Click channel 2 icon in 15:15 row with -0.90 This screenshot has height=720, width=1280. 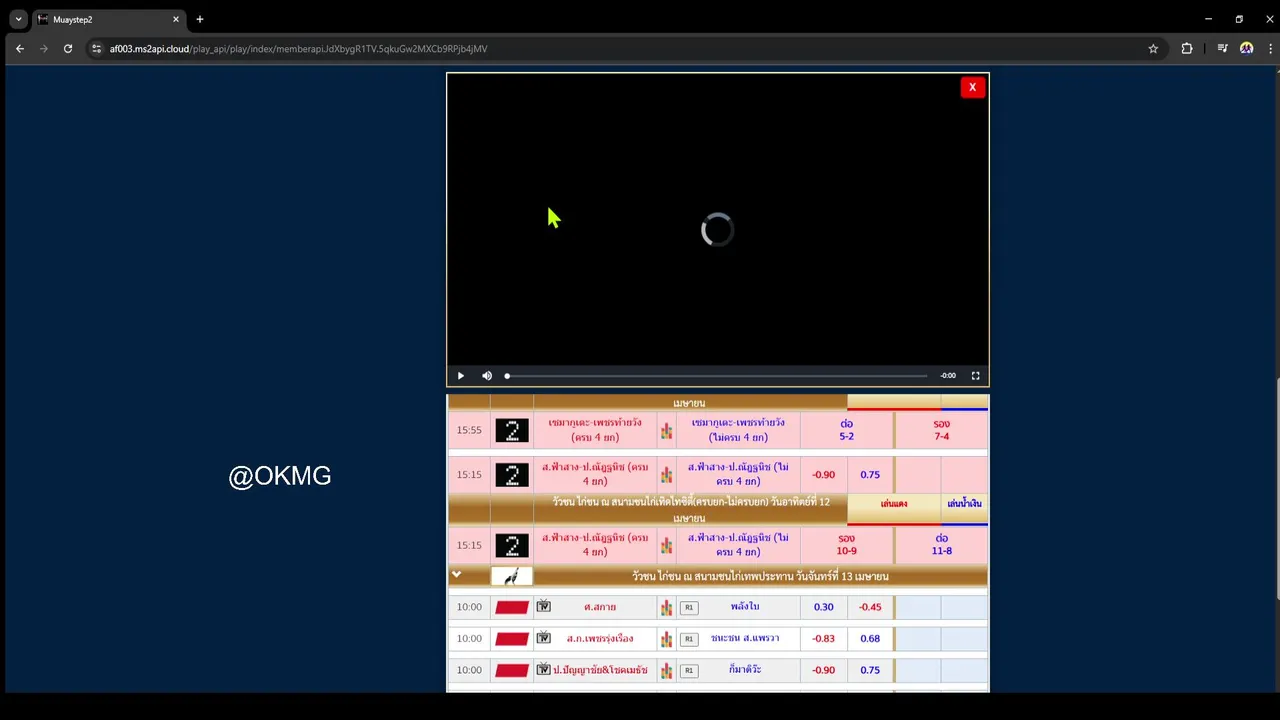(x=512, y=475)
